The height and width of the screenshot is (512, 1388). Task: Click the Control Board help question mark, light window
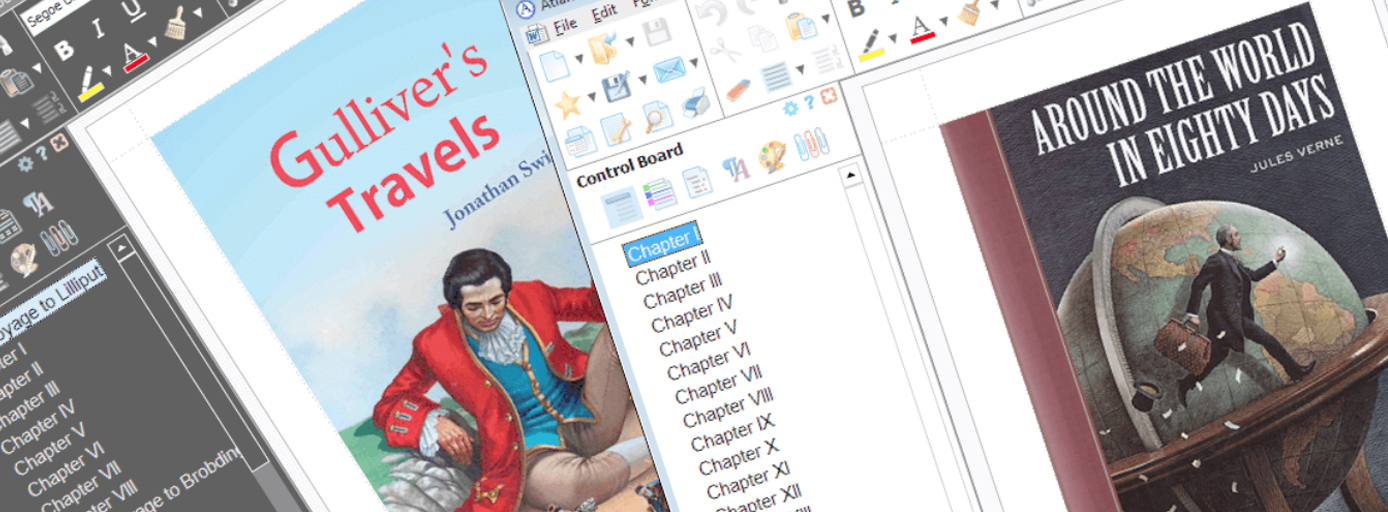(x=809, y=102)
